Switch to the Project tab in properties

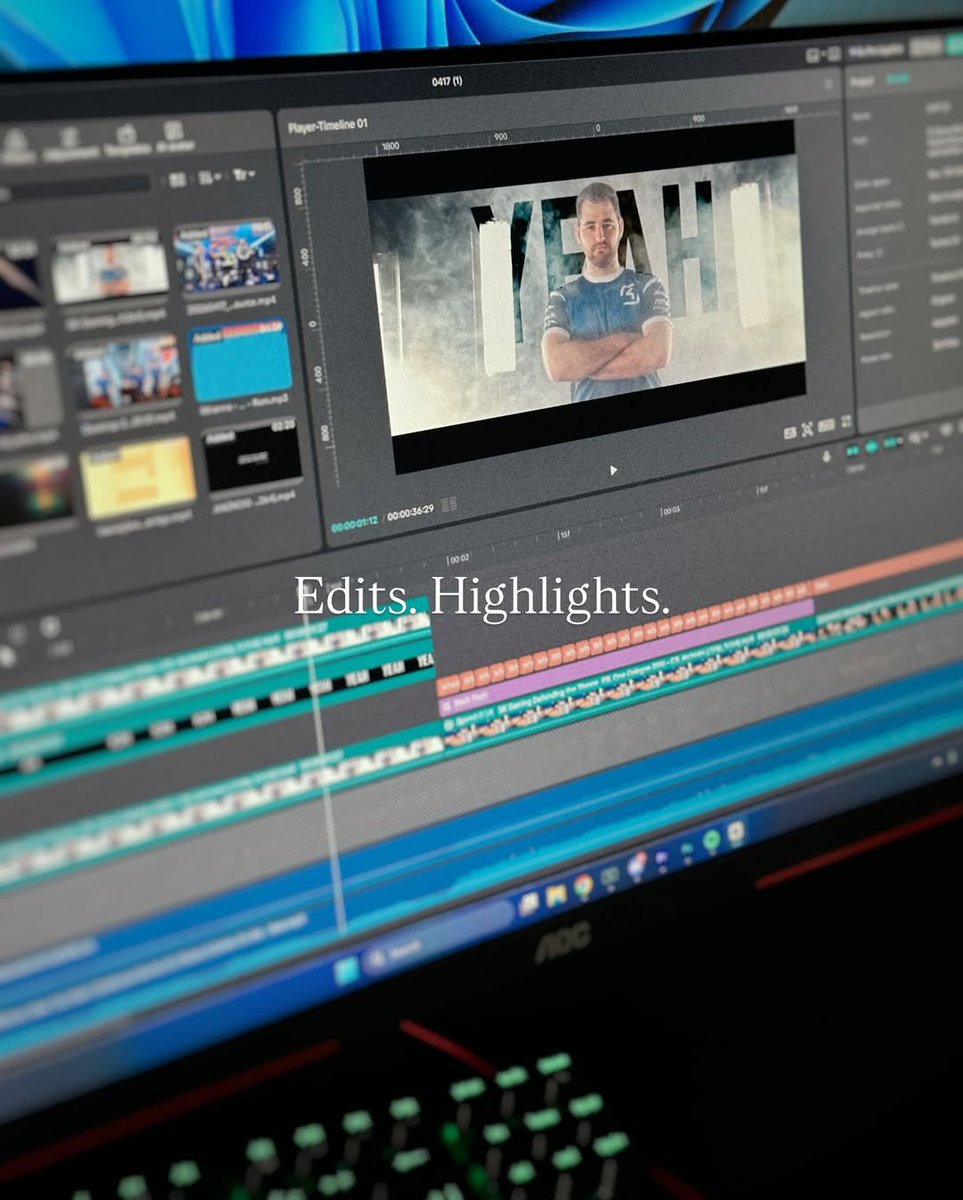pos(862,80)
